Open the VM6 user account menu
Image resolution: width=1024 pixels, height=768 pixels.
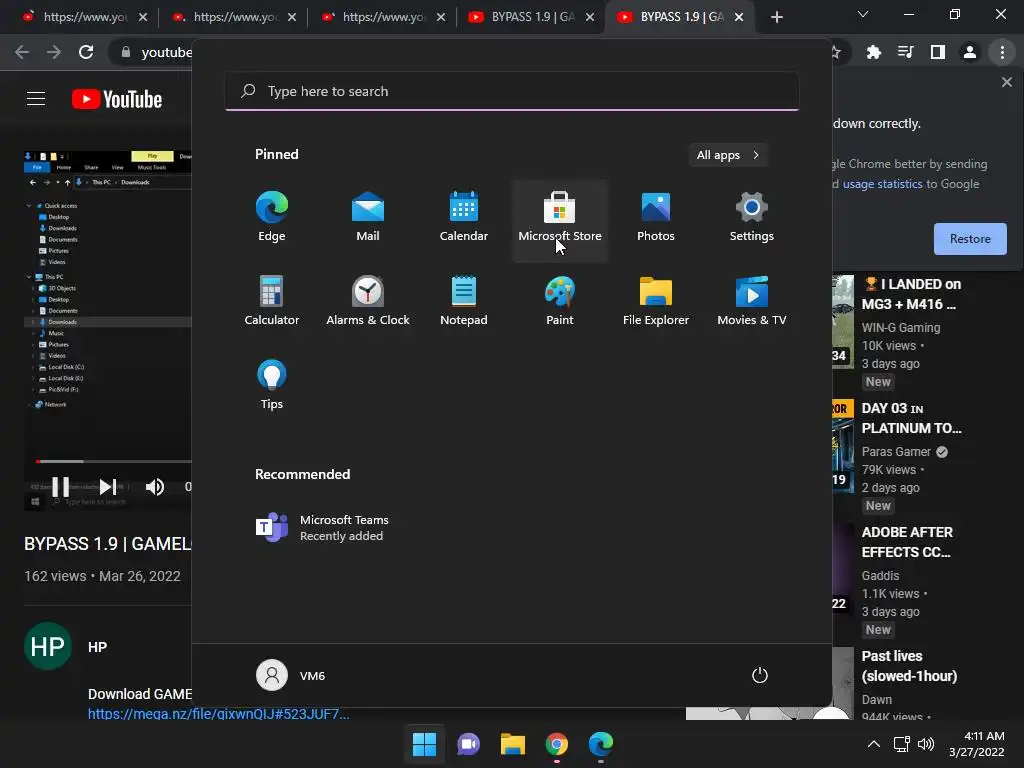coord(291,675)
